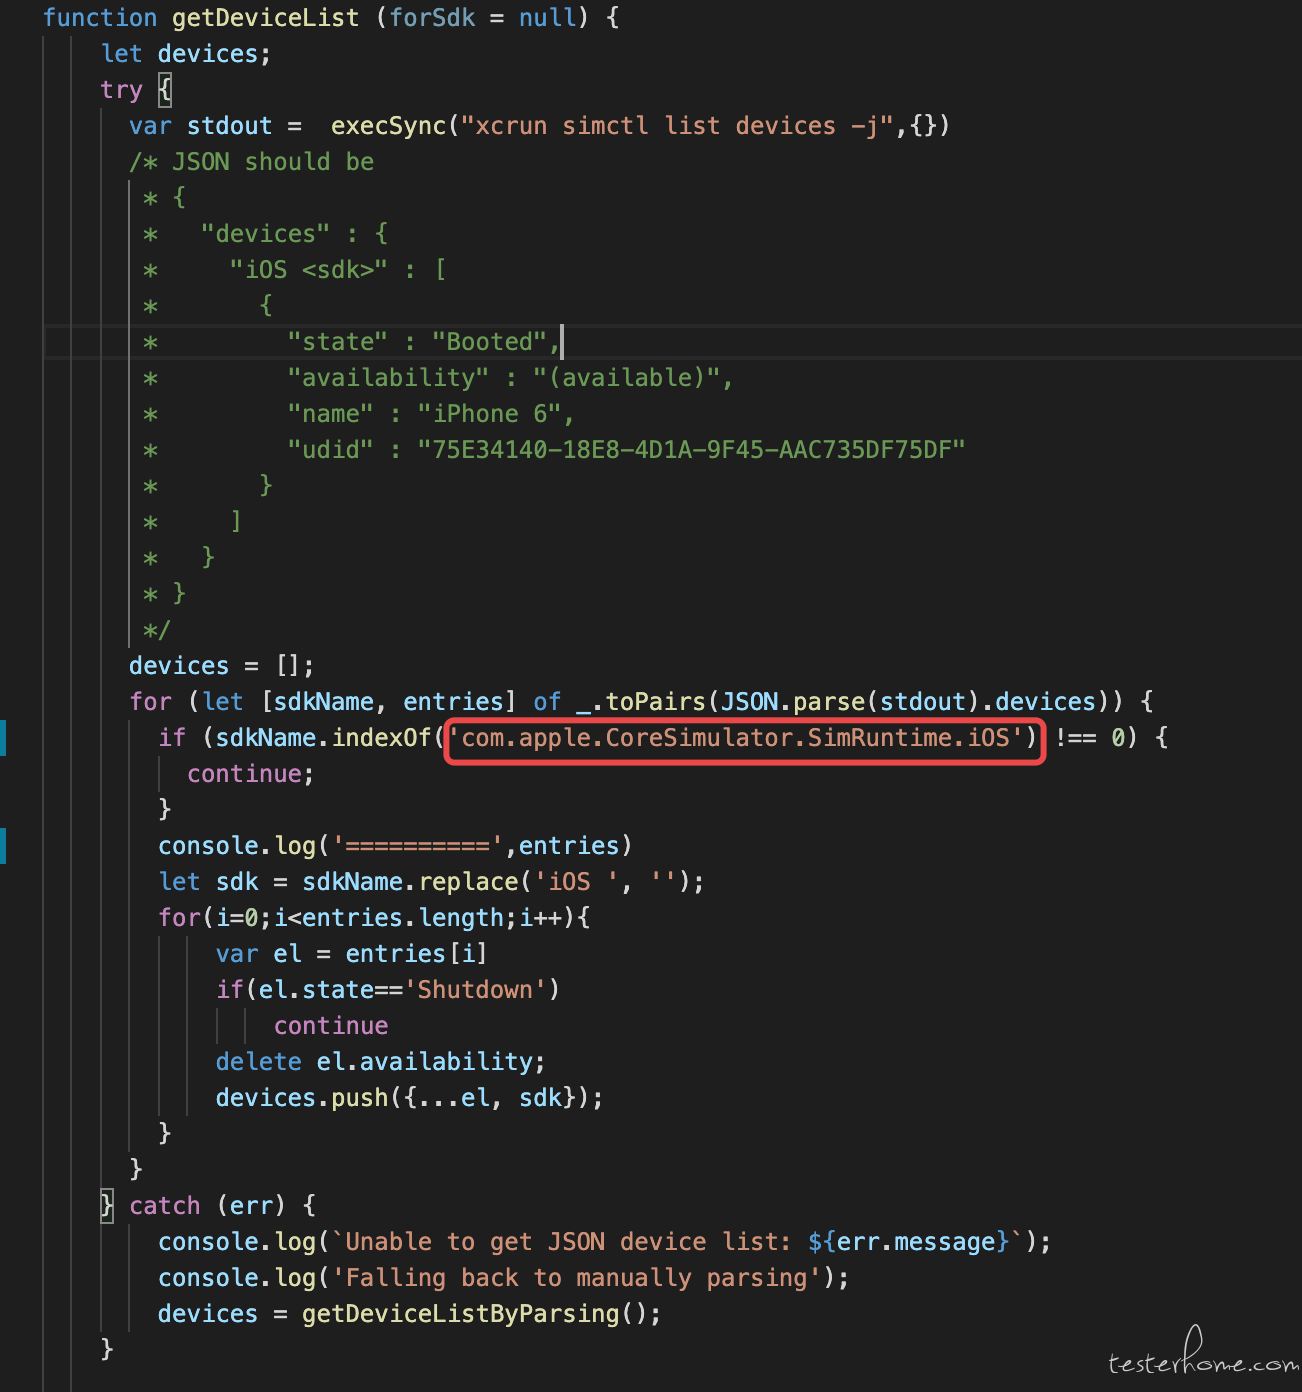The width and height of the screenshot is (1302, 1392).
Task: Click the sdkName.indexOf call
Action: tap(323, 738)
